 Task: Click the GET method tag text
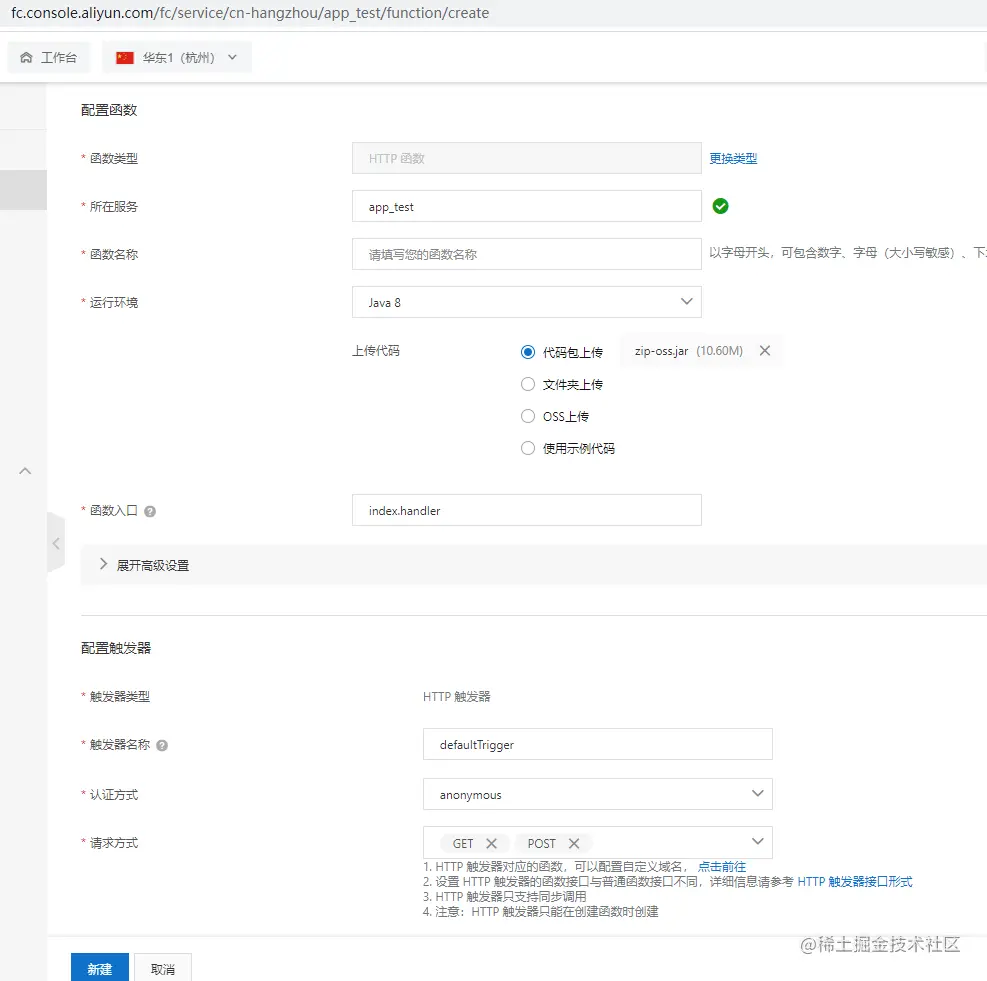463,844
